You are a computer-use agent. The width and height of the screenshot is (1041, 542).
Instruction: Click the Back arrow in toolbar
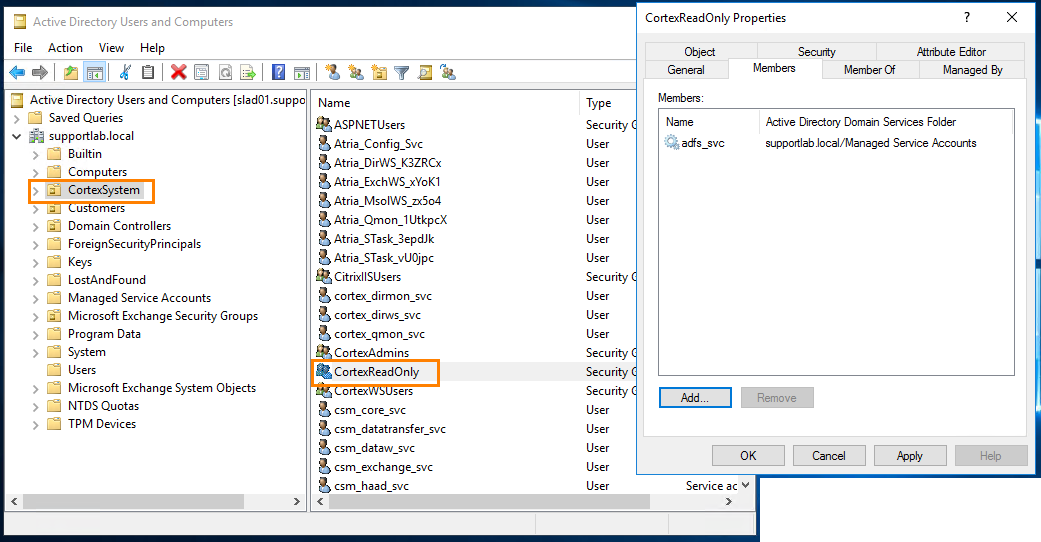click(x=17, y=72)
